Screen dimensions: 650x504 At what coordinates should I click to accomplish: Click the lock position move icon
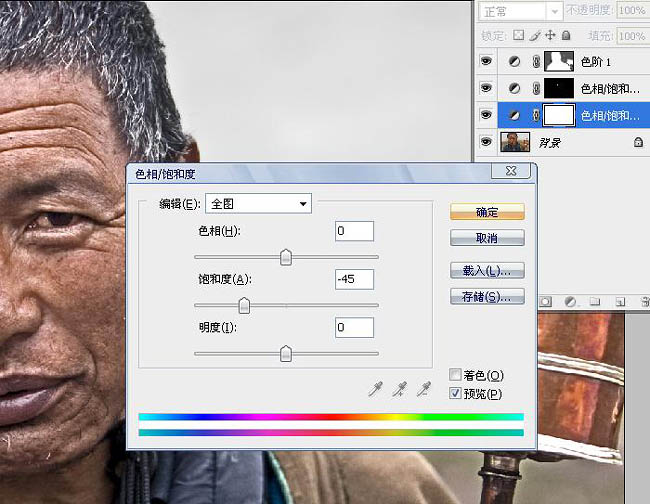tap(549, 35)
